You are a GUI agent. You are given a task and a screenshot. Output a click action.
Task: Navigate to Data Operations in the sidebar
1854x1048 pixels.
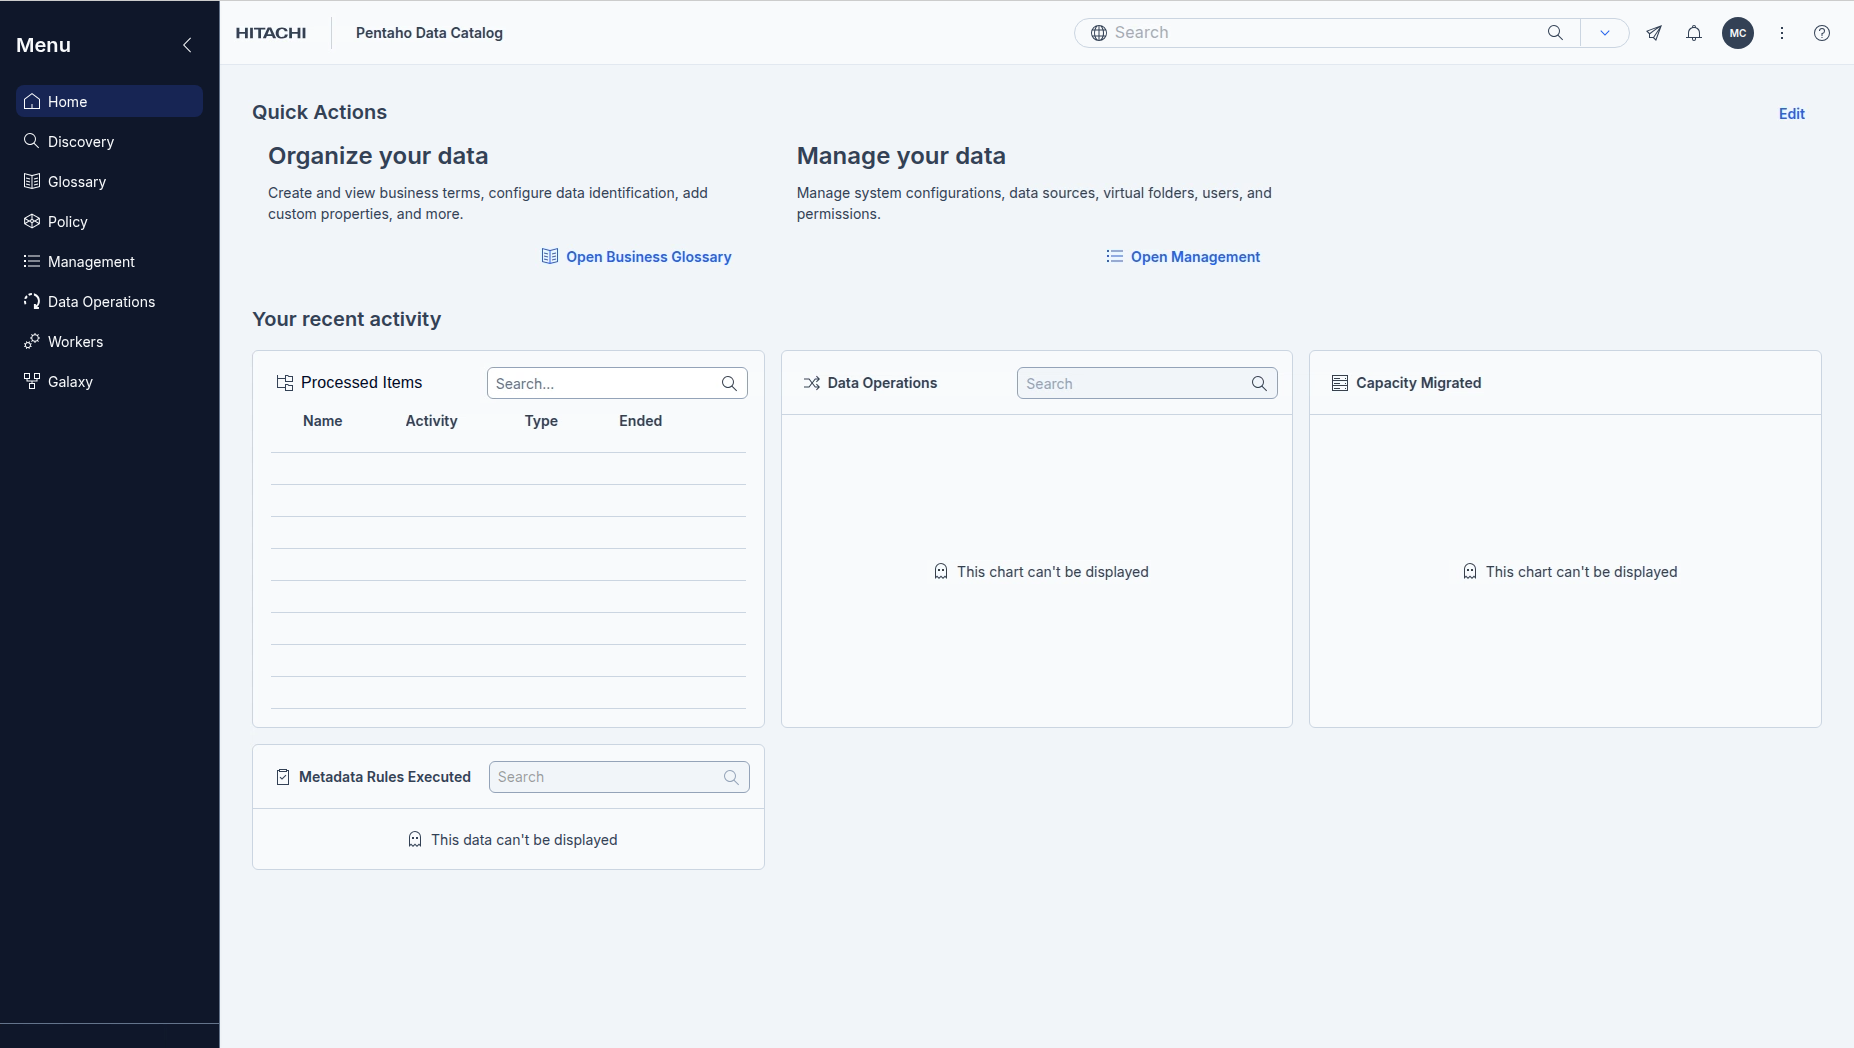(x=101, y=302)
